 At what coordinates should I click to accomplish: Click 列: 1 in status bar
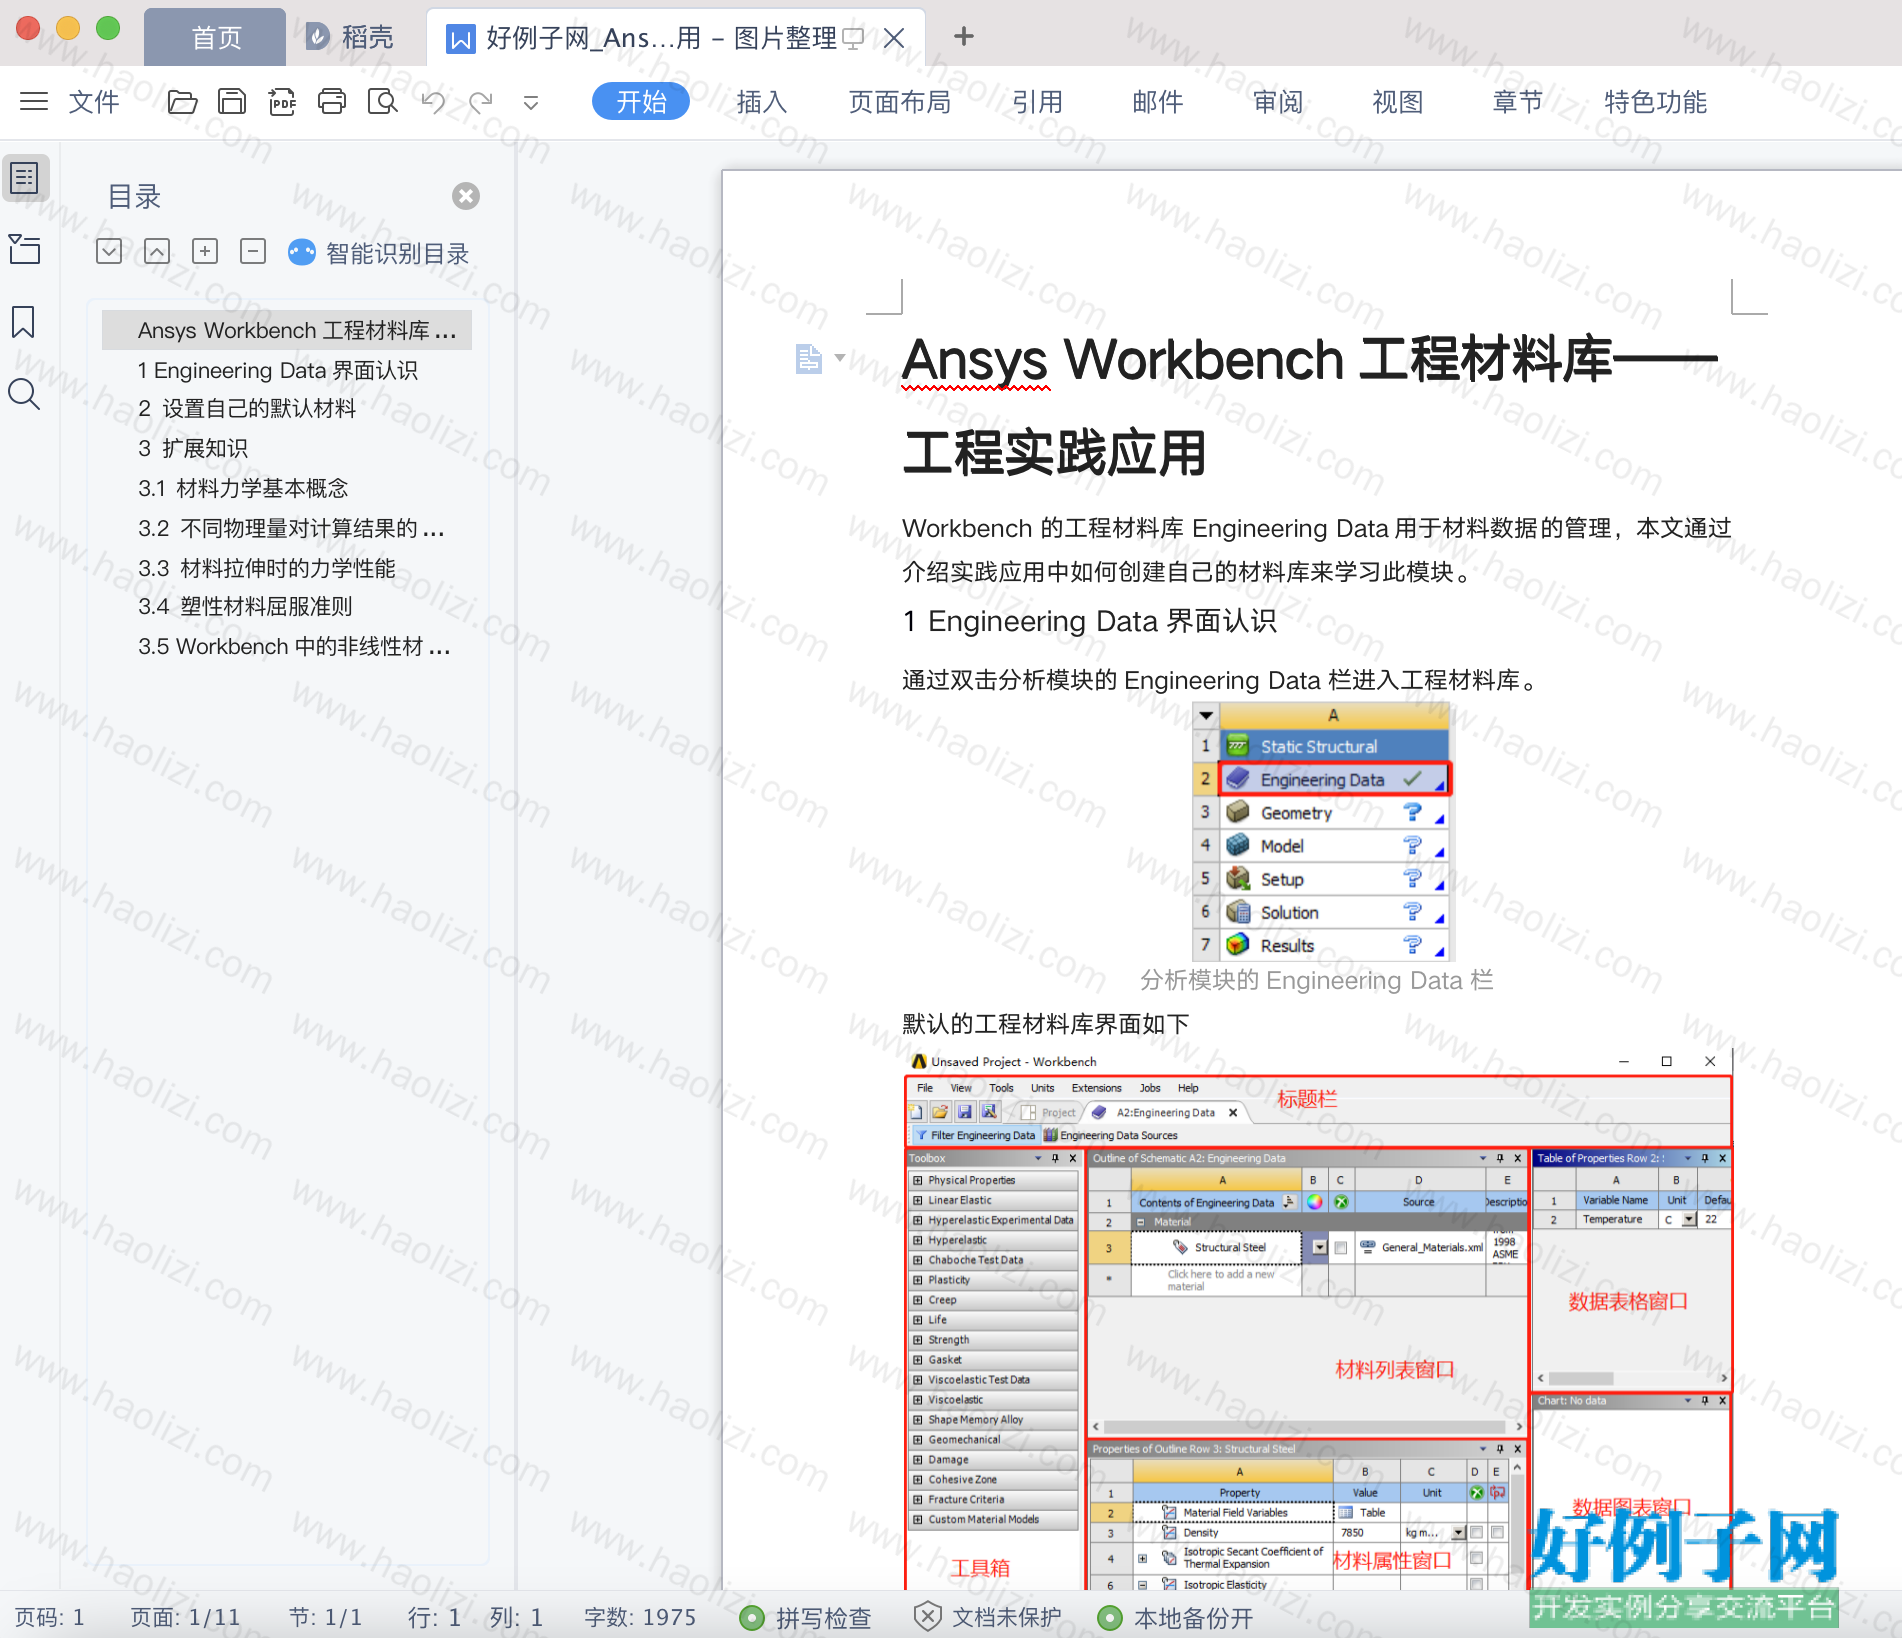click(516, 1617)
